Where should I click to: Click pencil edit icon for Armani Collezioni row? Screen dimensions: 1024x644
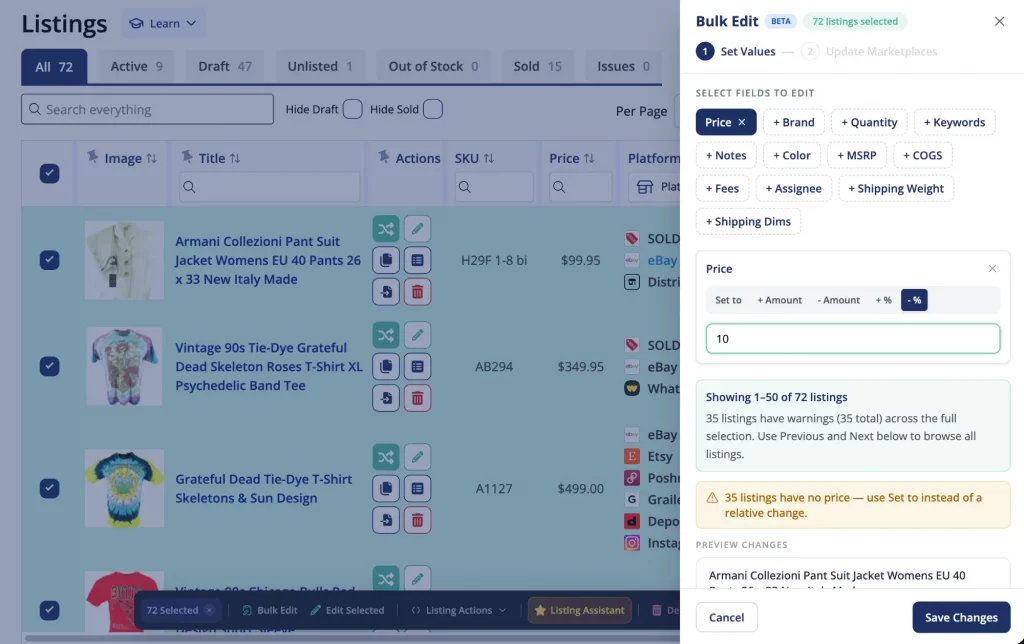point(417,229)
